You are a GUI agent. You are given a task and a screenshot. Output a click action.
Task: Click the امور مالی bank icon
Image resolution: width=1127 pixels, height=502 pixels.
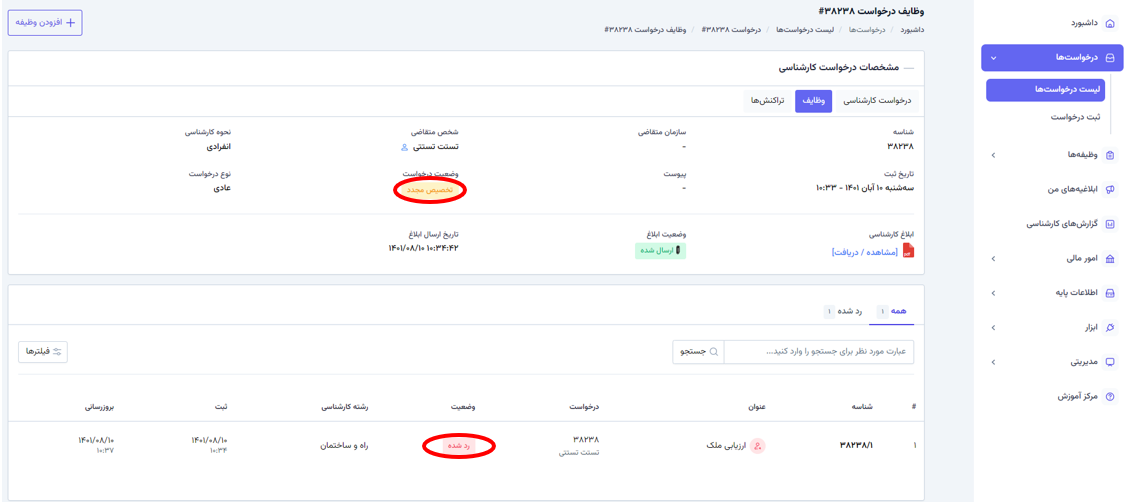tap(1110, 258)
